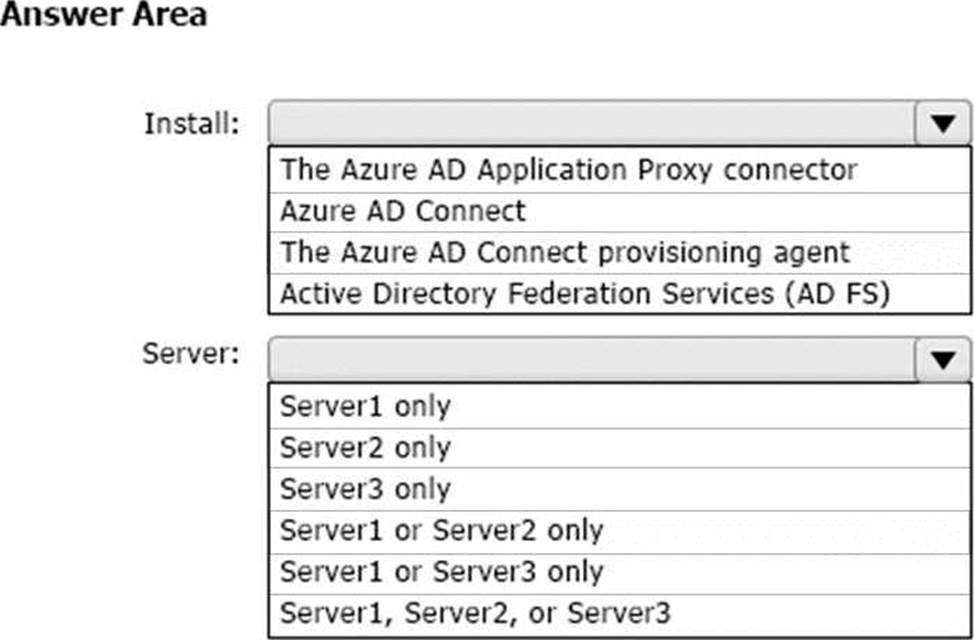Select The Azure AD Connect provisioning agent

tap(619, 253)
